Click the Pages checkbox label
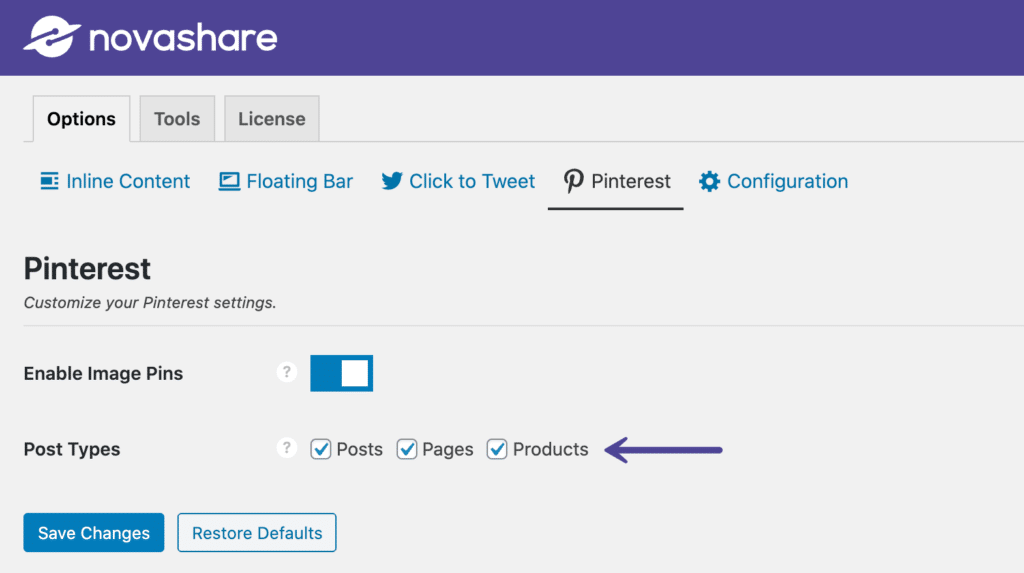The width and height of the screenshot is (1024, 573). point(448,450)
